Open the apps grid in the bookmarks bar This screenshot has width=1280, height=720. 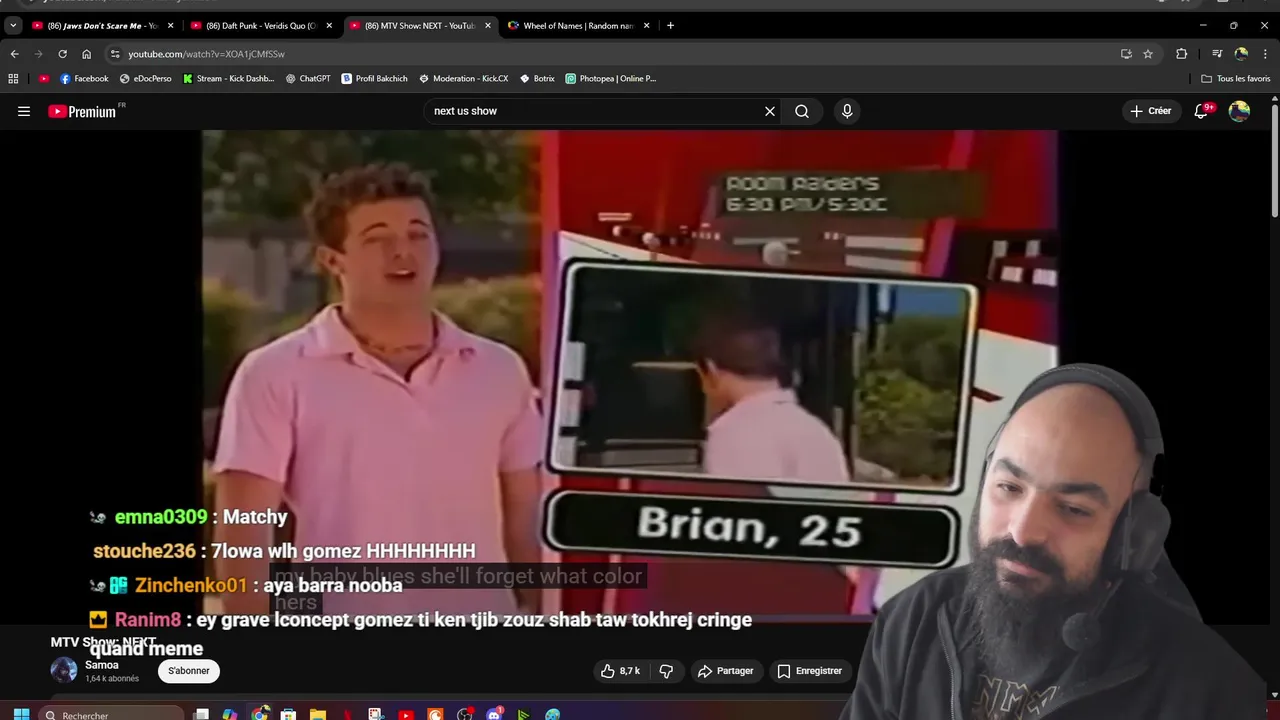click(13, 78)
